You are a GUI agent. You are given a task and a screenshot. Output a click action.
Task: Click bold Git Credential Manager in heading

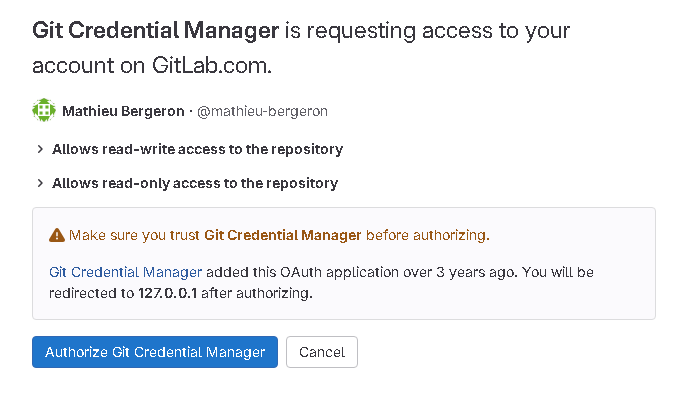(x=156, y=31)
